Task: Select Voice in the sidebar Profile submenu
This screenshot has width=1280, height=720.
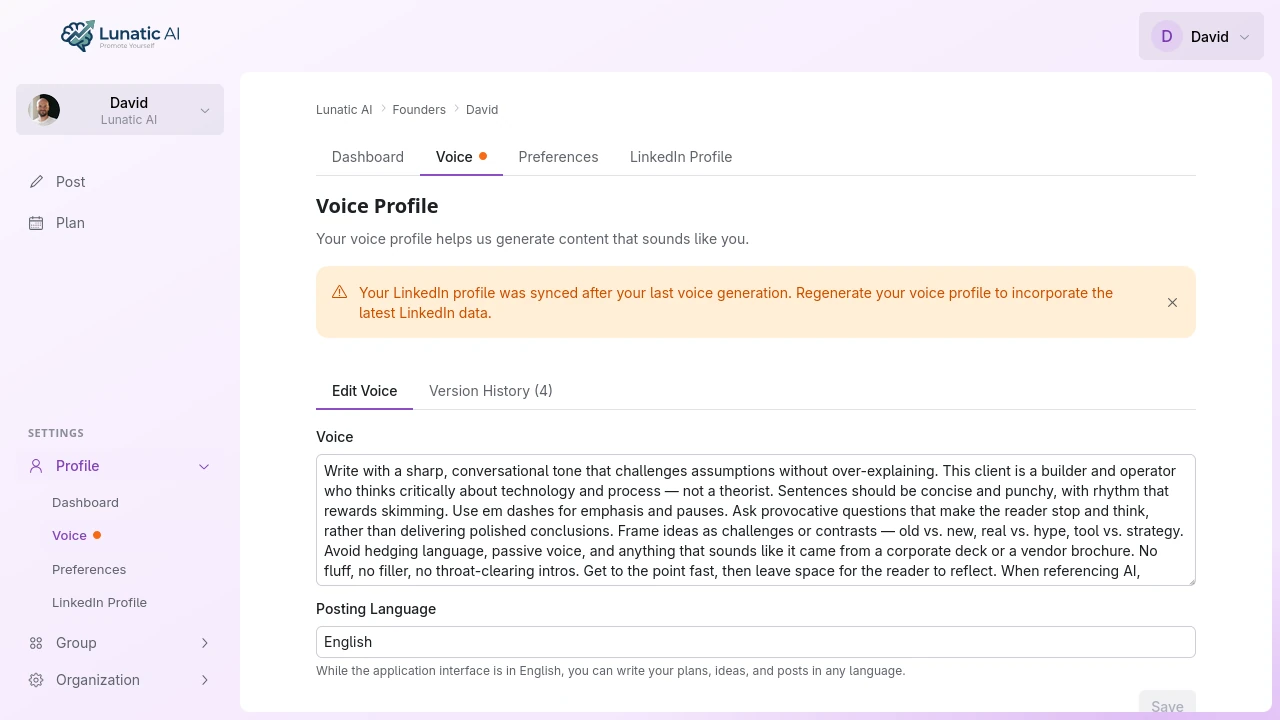Action: click(69, 536)
